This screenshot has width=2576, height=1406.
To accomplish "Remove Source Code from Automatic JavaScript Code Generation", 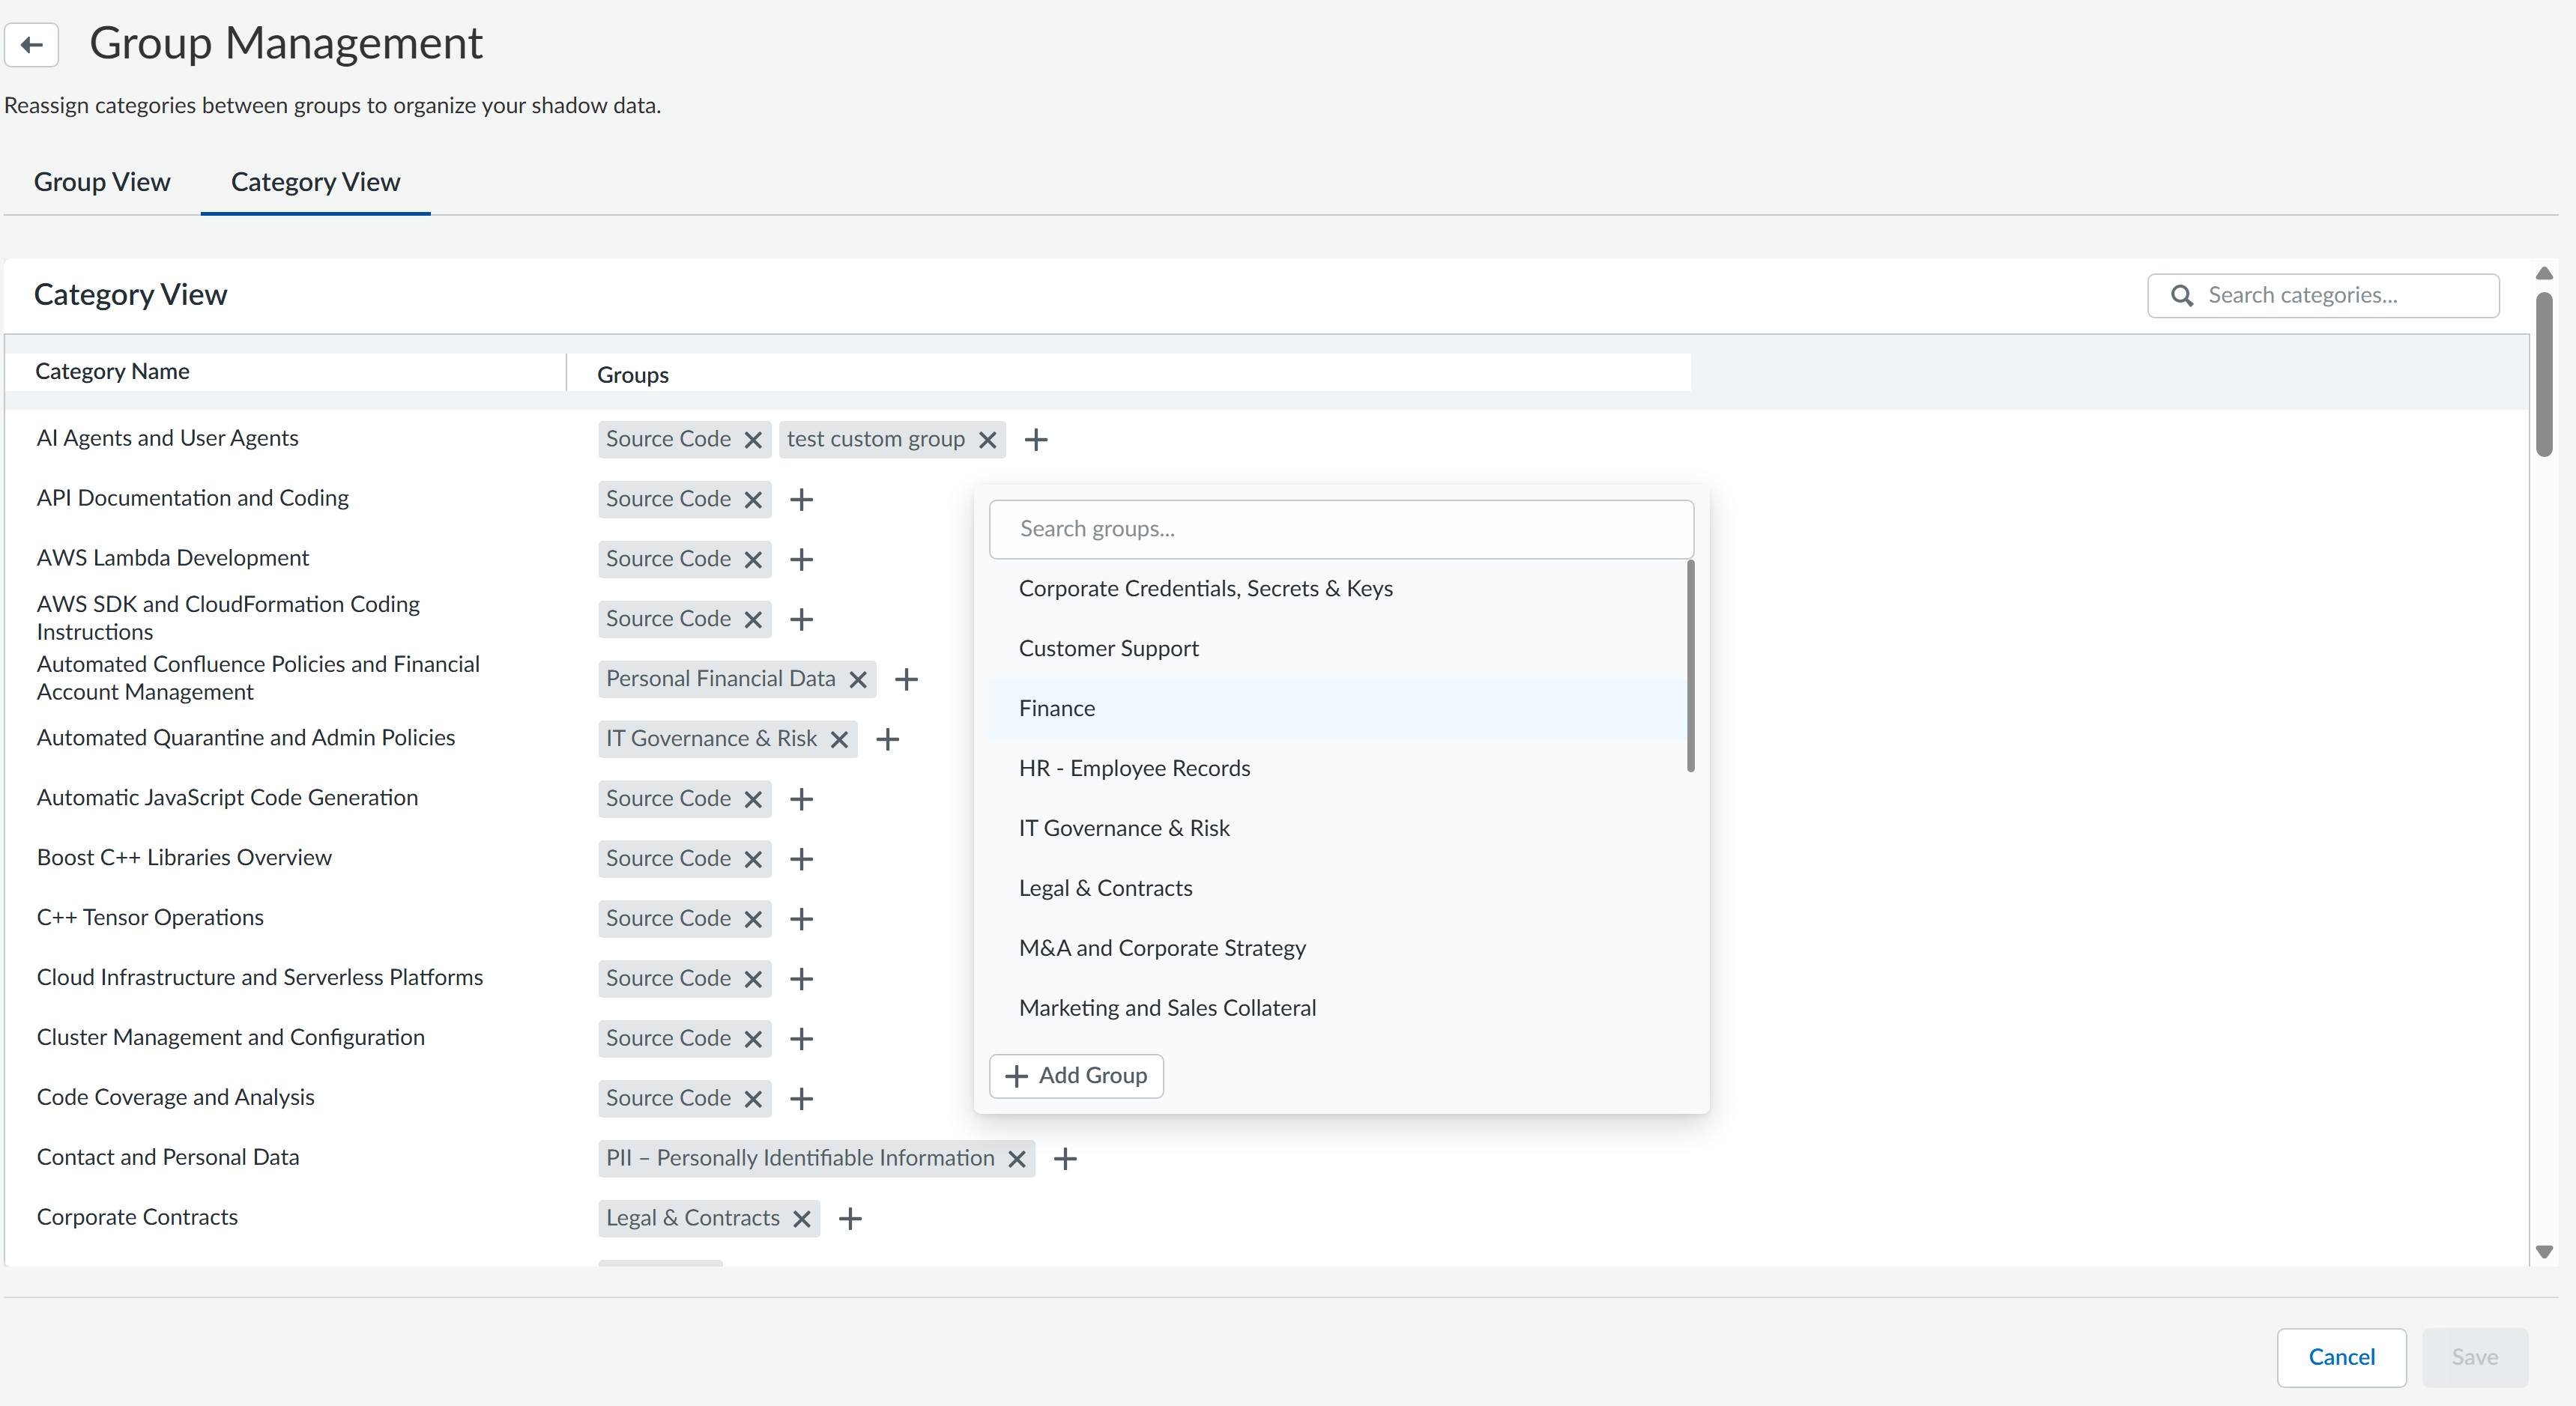I will [753, 800].
